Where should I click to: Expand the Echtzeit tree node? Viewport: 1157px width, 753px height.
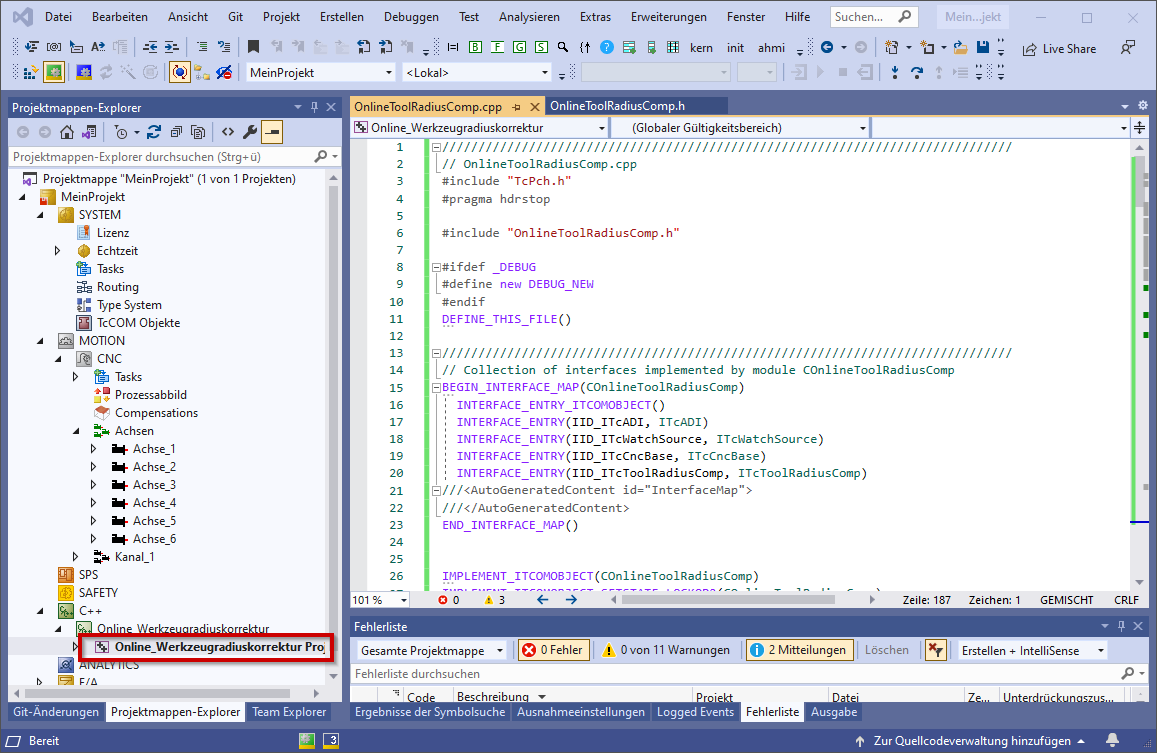point(58,251)
